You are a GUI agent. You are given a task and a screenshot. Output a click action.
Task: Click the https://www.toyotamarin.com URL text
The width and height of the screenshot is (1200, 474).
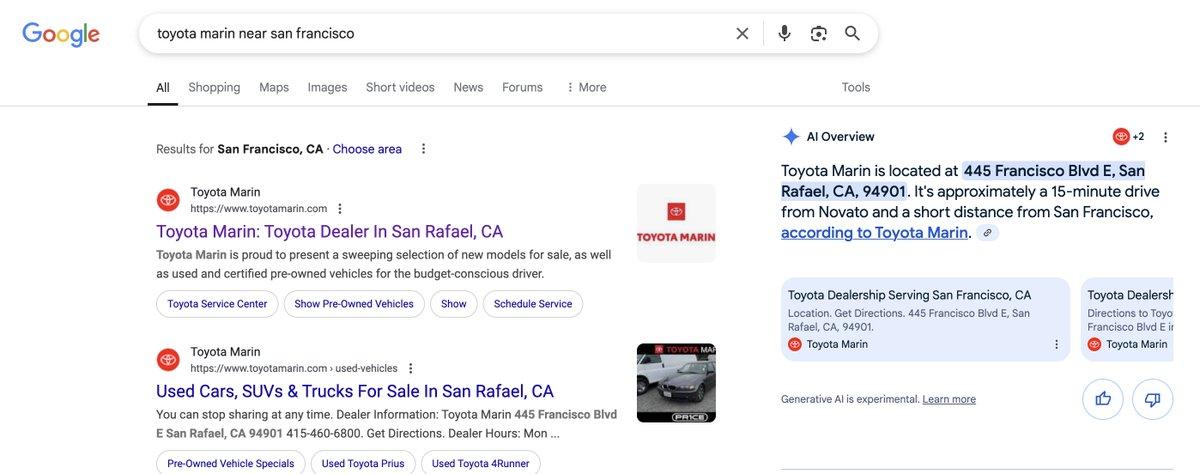click(x=259, y=209)
